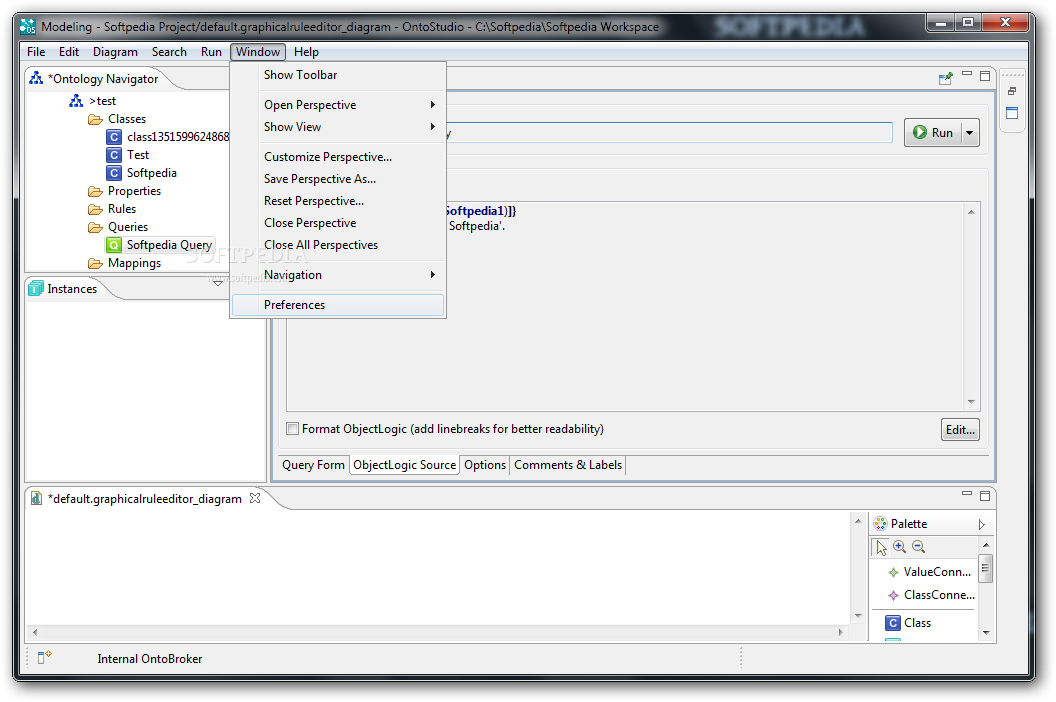Click the diagram horizontal scrollbar
Viewport: 1056px width, 702px height.
pyautogui.click(x=438, y=632)
